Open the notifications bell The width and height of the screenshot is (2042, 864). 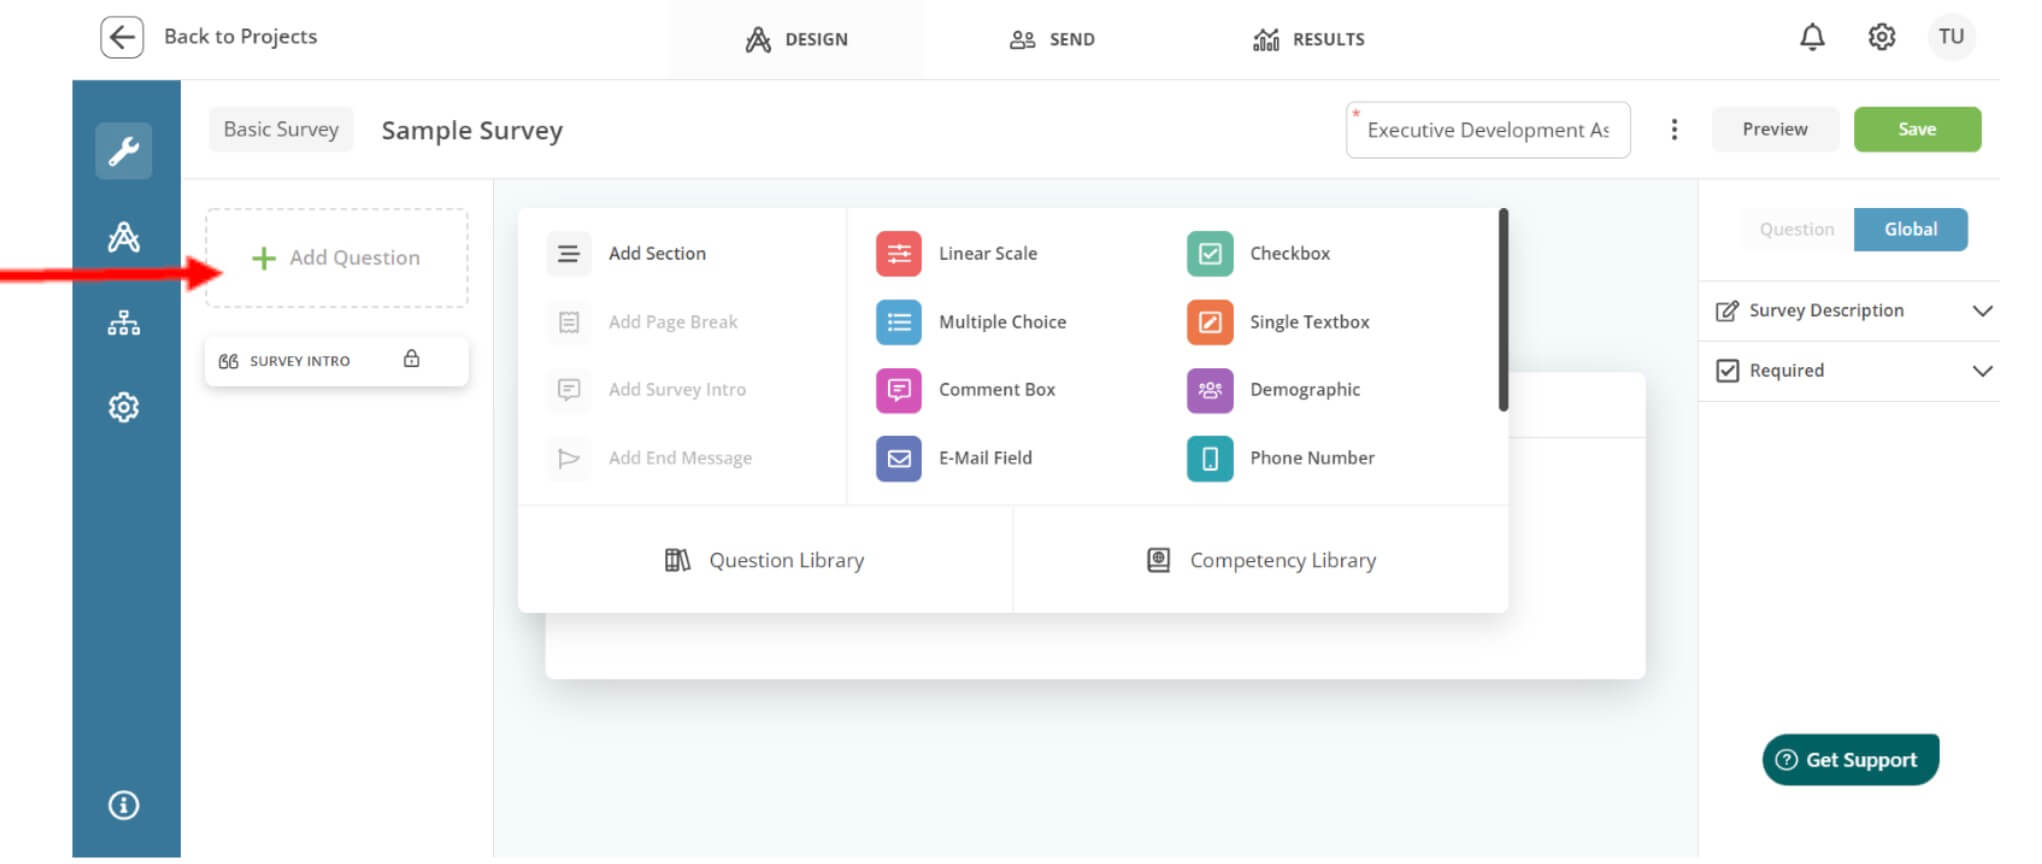point(1812,37)
